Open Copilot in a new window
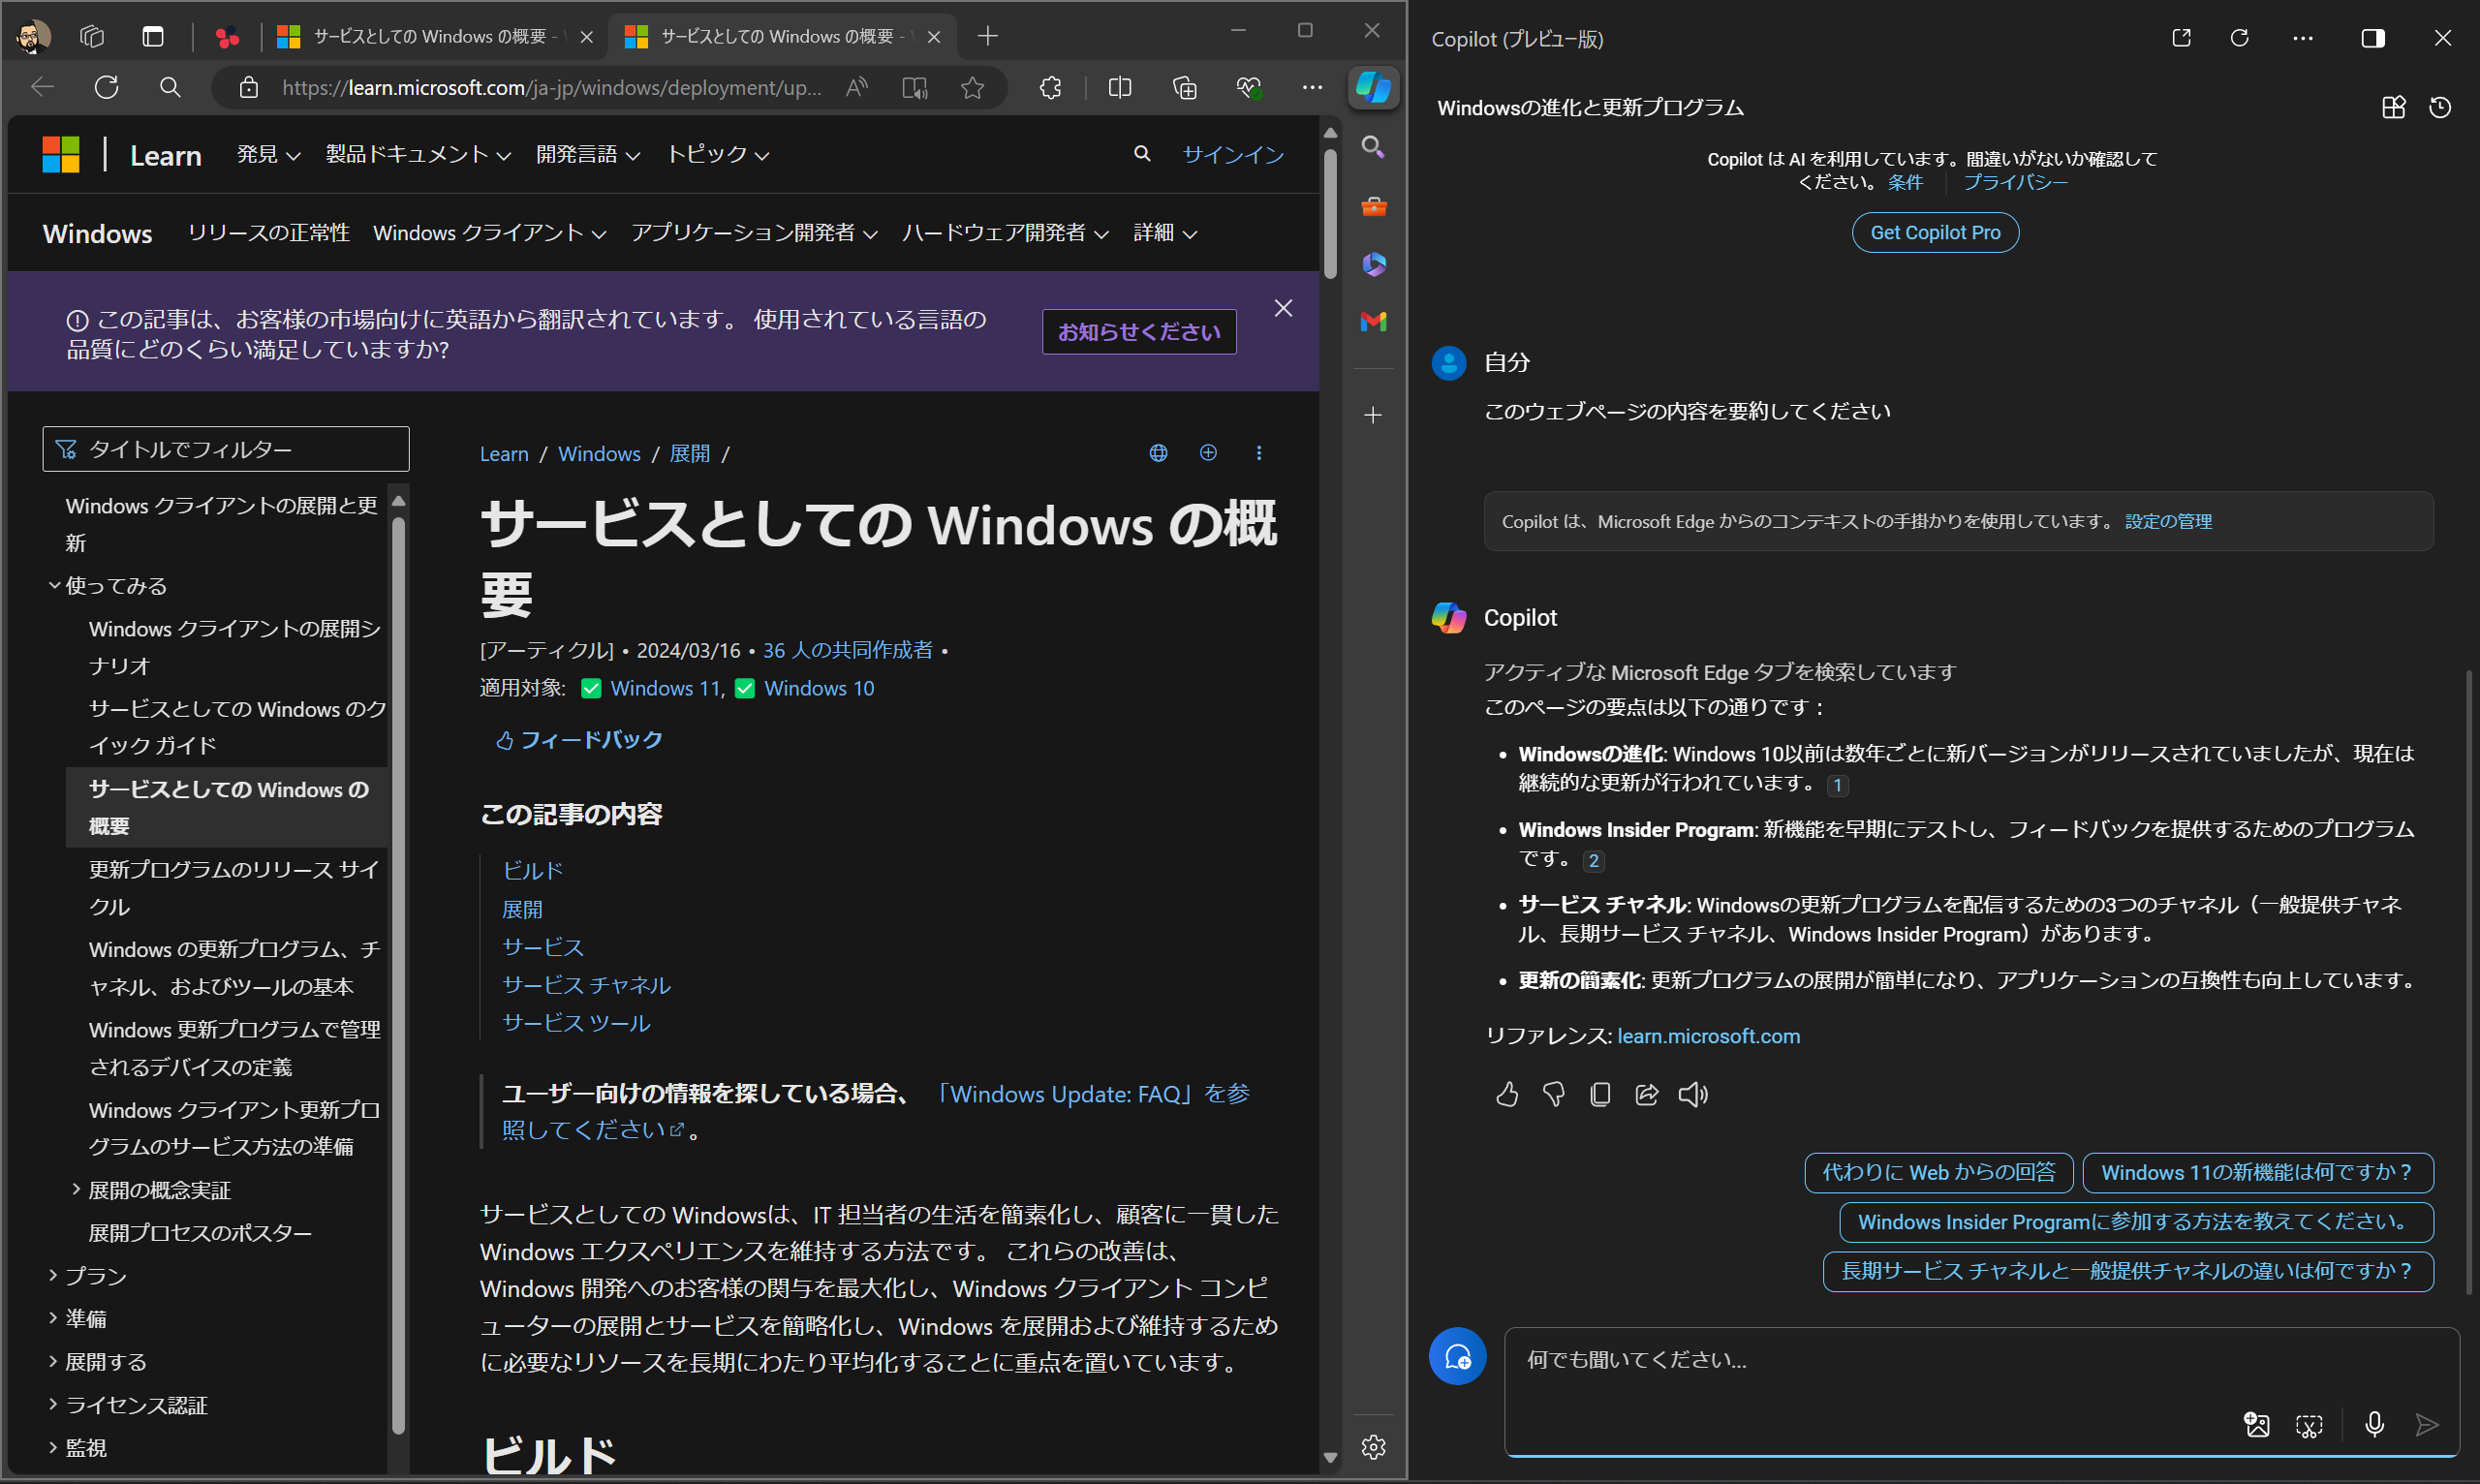Screen dimensions: 2480x1484 (2182, 38)
